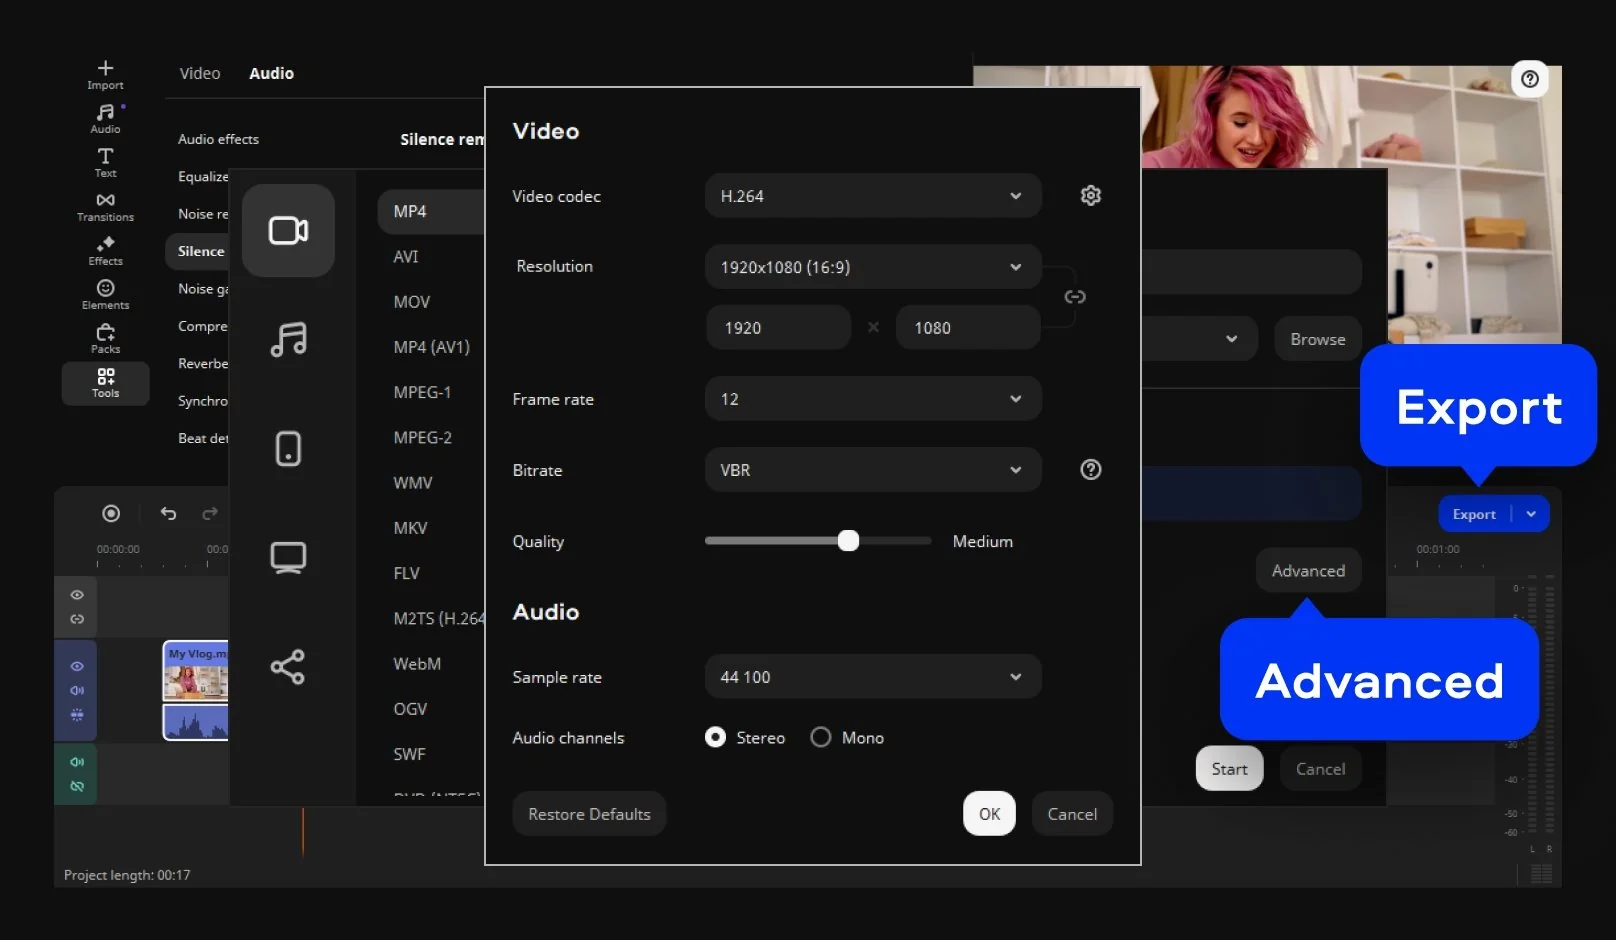Click the Restore Defaults button
Screen dimensions: 1616x940
click(589, 814)
